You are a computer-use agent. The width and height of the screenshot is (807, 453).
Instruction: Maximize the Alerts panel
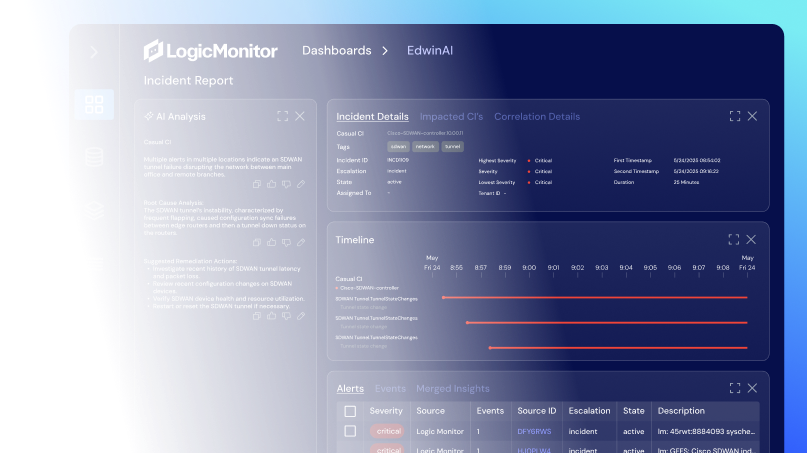click(735, 388)
